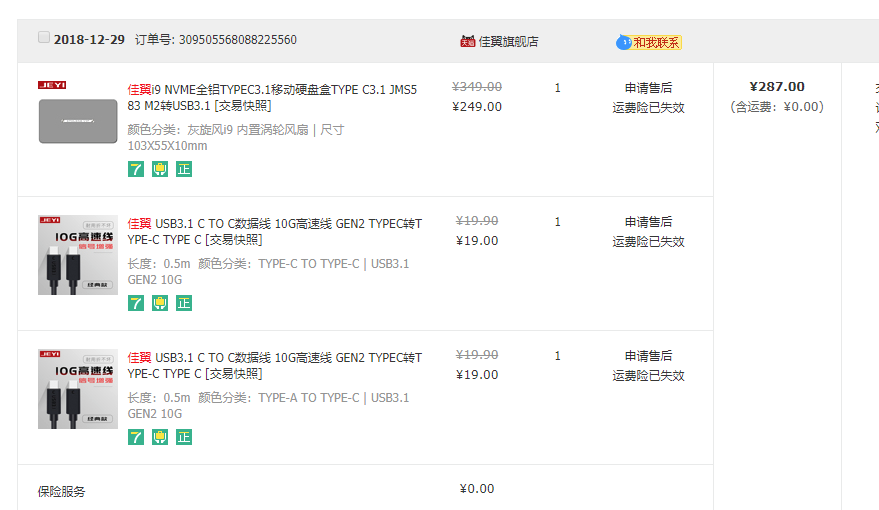Image resolution: width=879 pixels, height=510 pixels.
Task: Open the second item's USB3.1 C TO C title
Action: tap(275, 231)
